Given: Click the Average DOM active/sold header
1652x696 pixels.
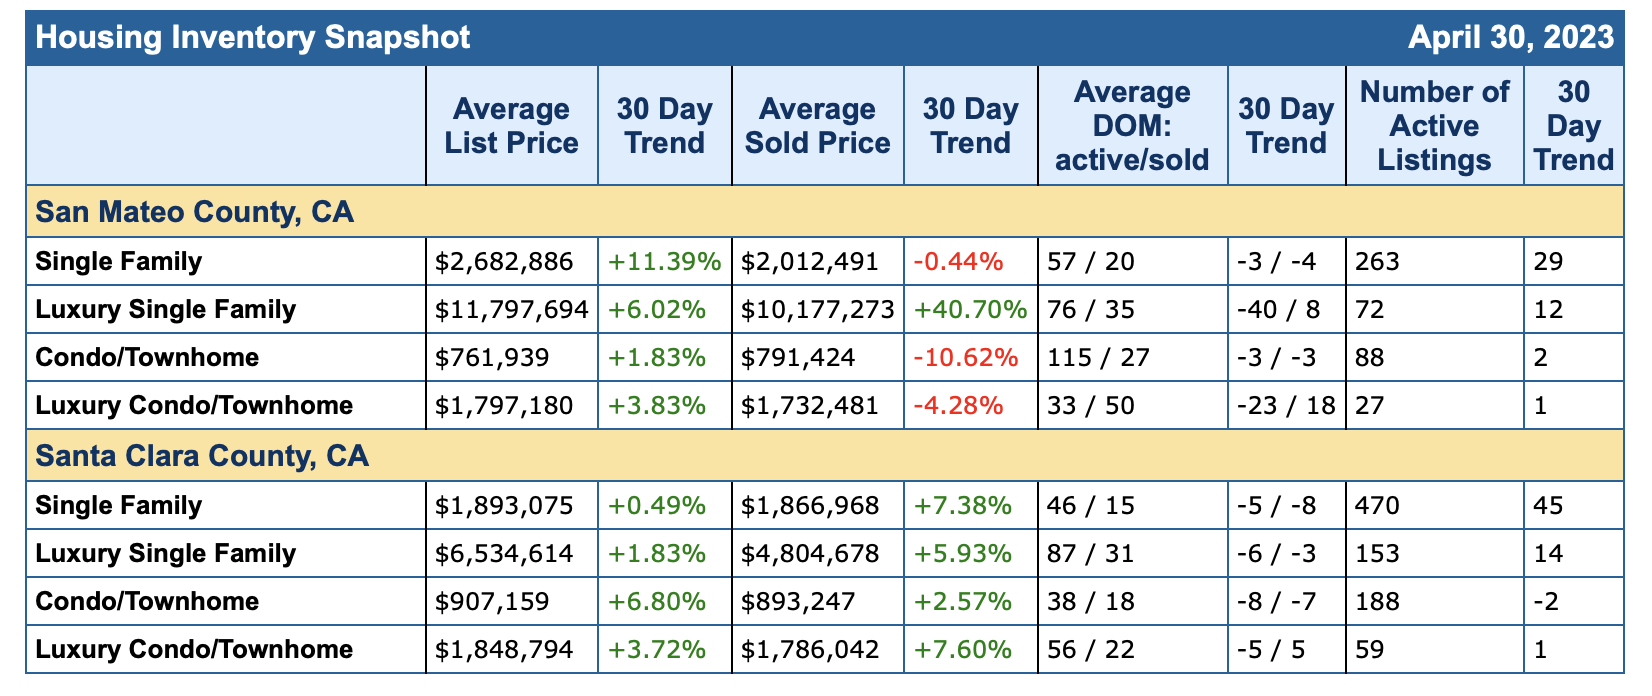Looking at the screenshot, I should pyautogui.click(x=1132, y=126).
